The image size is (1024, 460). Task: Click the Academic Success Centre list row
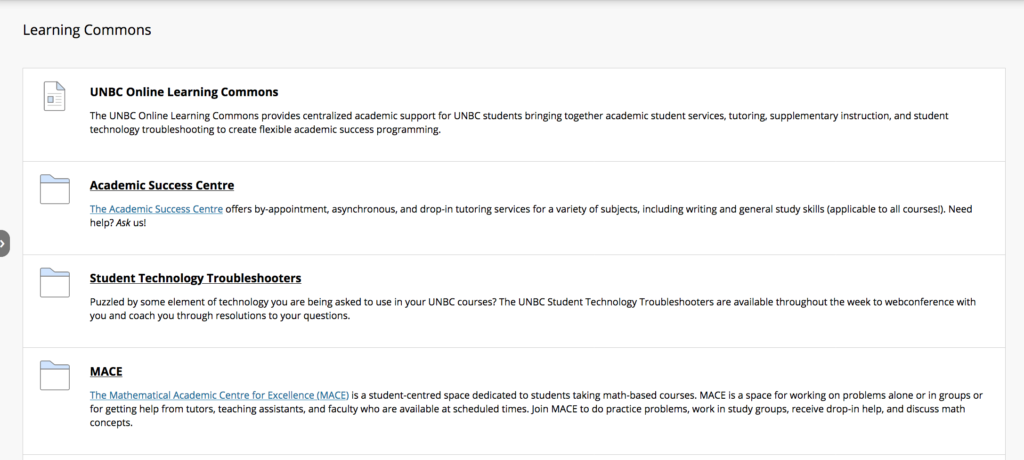pyautogui.click(x=514, y=208)
